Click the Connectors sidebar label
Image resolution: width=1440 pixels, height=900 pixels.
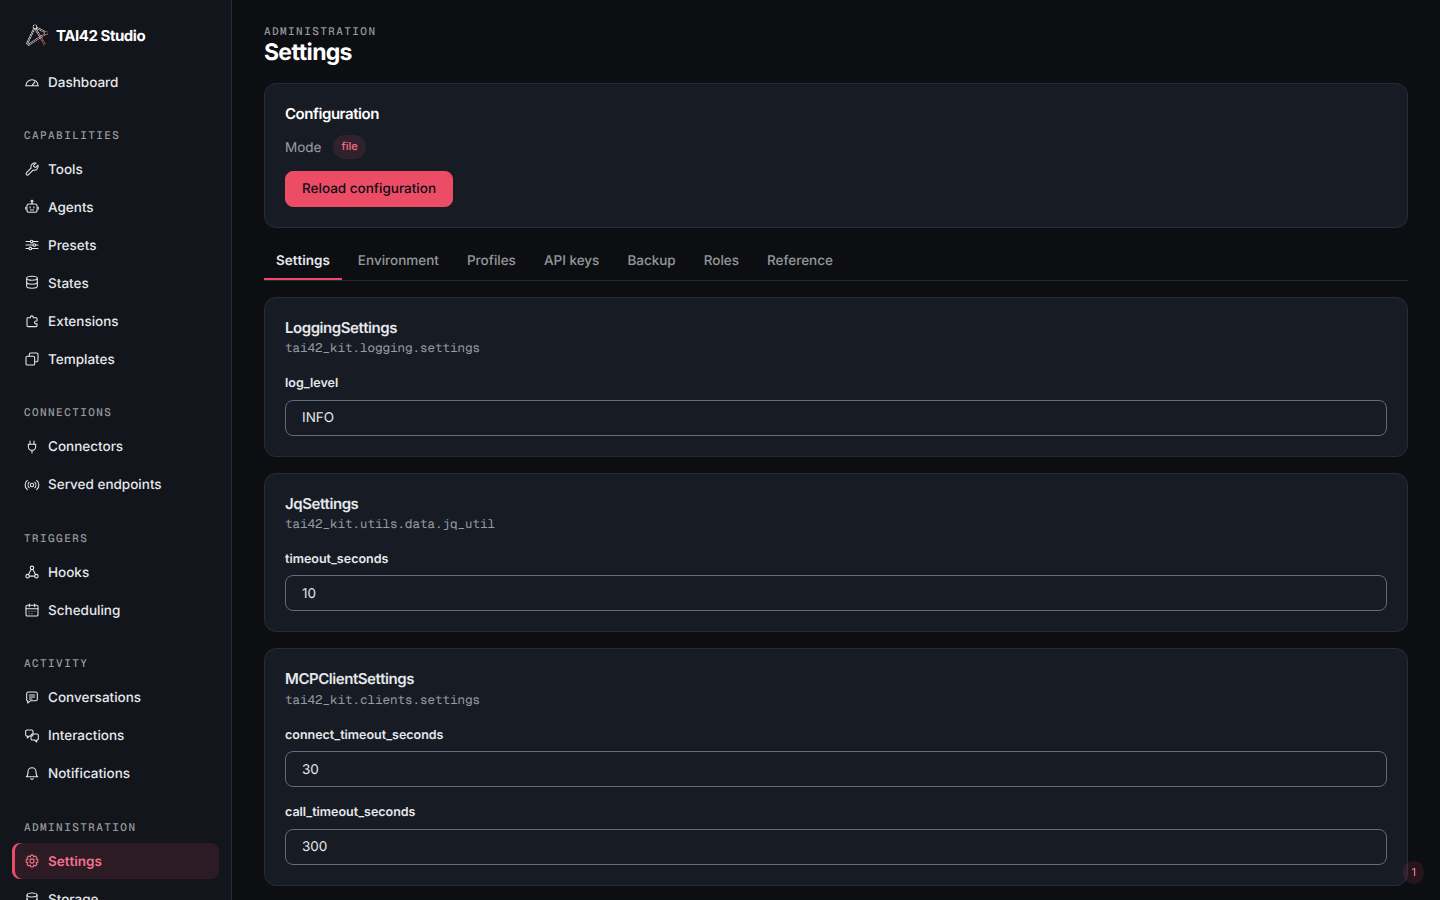85,447
